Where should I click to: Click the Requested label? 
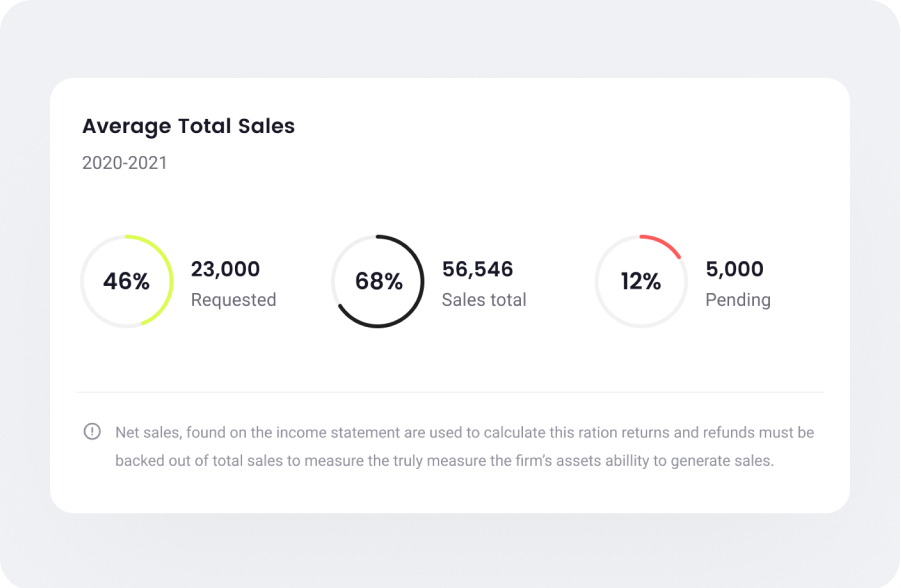(233, 300)
